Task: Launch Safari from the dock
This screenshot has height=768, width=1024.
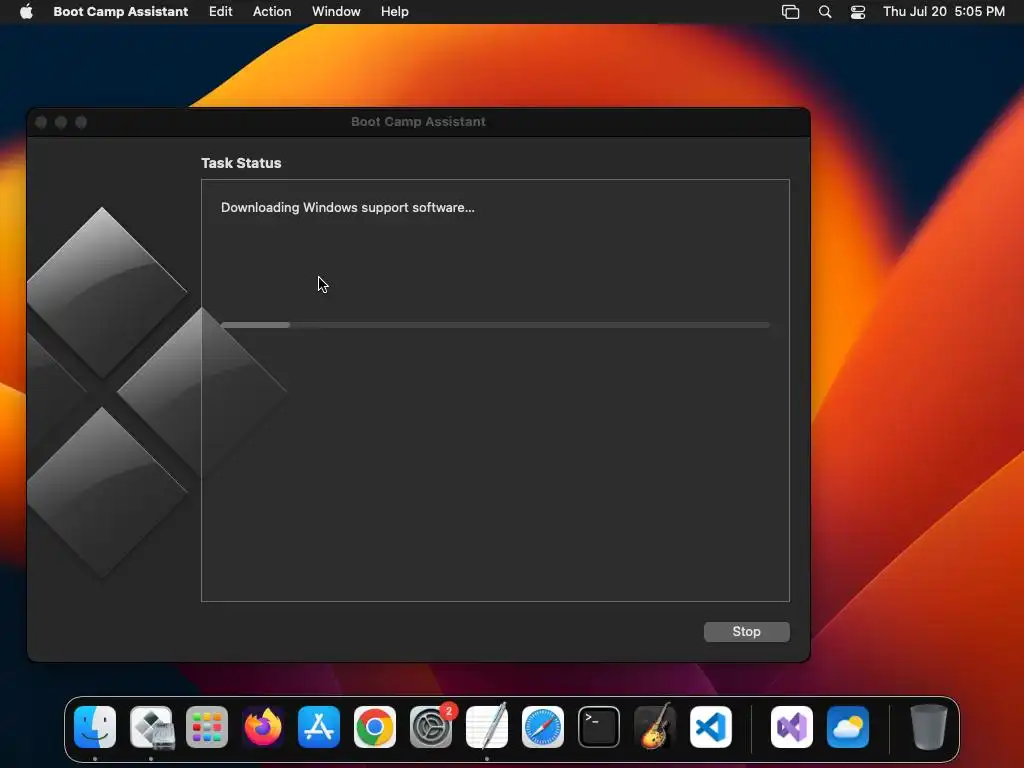Action: (x=543, y=727)
